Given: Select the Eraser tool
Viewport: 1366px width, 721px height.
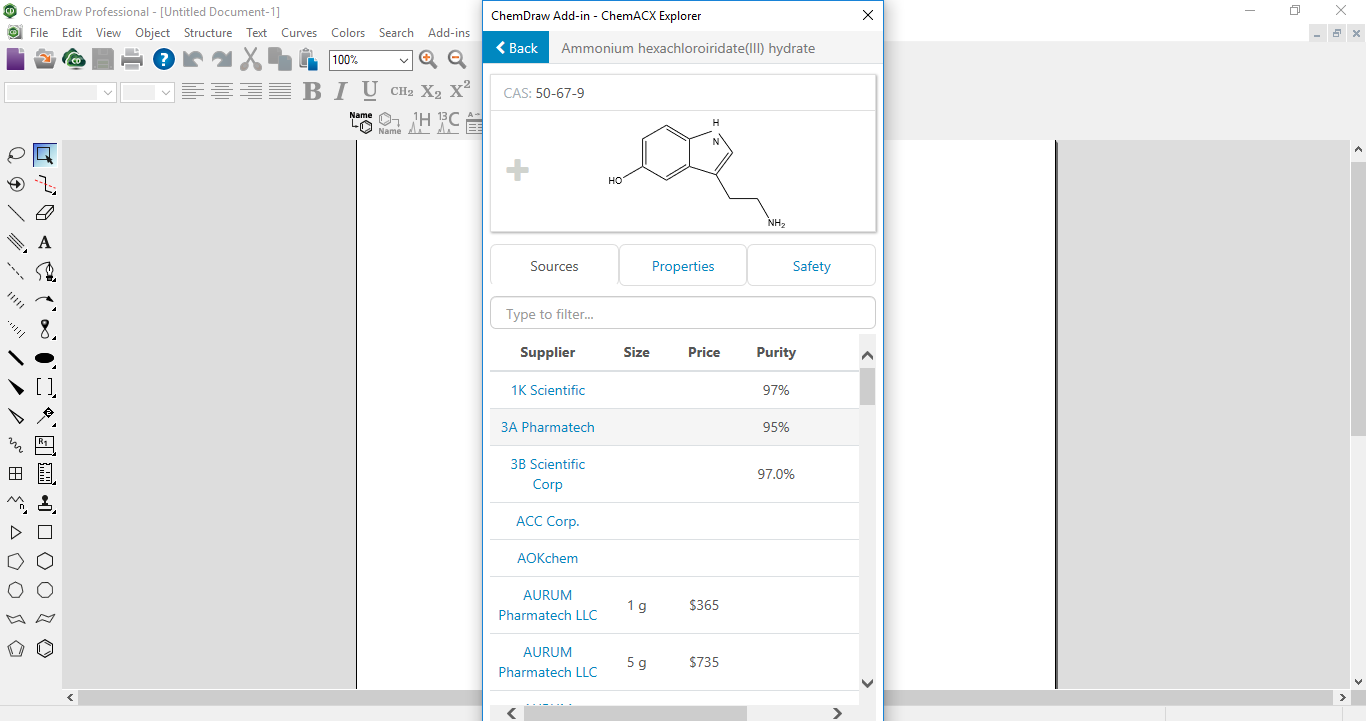Looking at the screenshot, I should tap(45, 213).
